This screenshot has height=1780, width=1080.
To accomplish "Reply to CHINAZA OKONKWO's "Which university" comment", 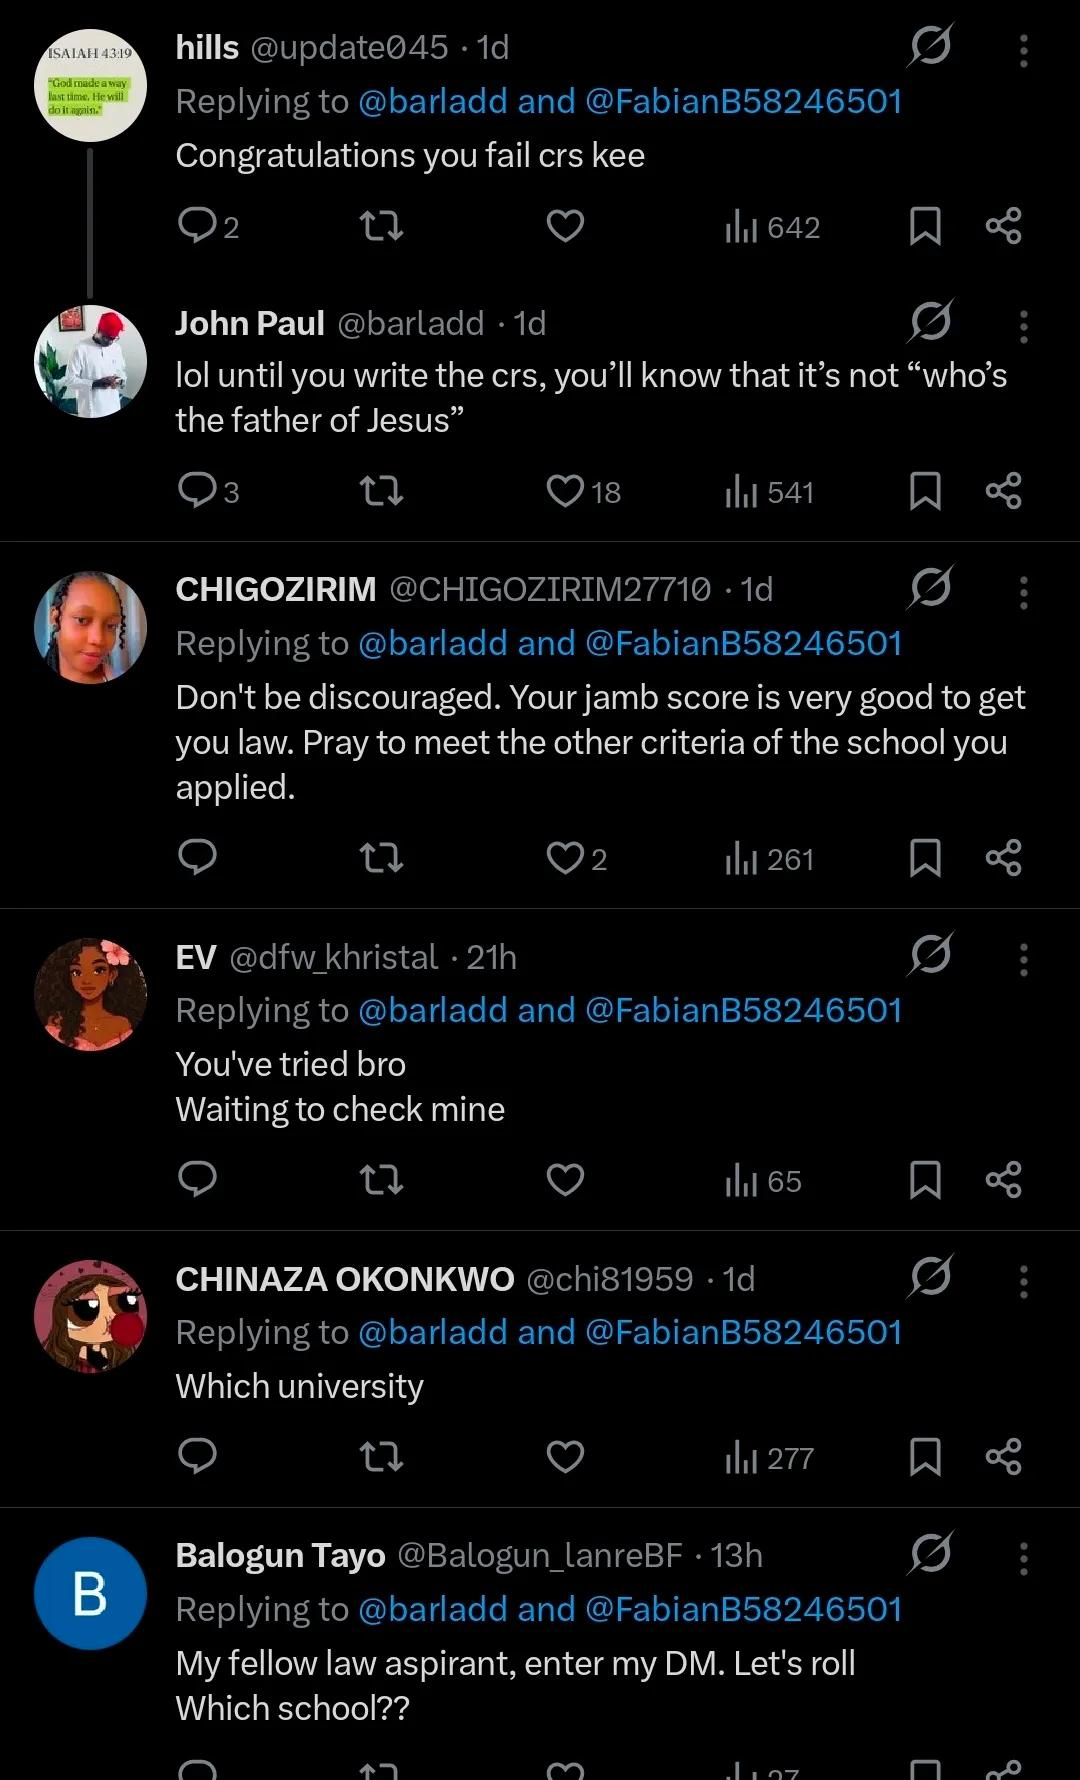I will click(x=197, y=1457).
